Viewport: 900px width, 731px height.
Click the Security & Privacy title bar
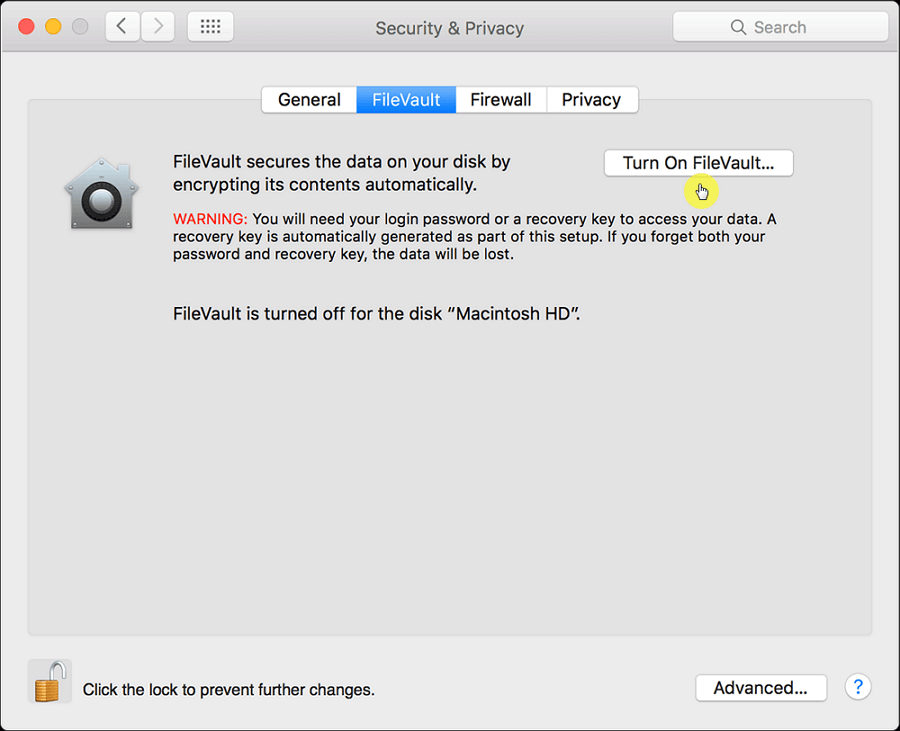tap(449, 28)
